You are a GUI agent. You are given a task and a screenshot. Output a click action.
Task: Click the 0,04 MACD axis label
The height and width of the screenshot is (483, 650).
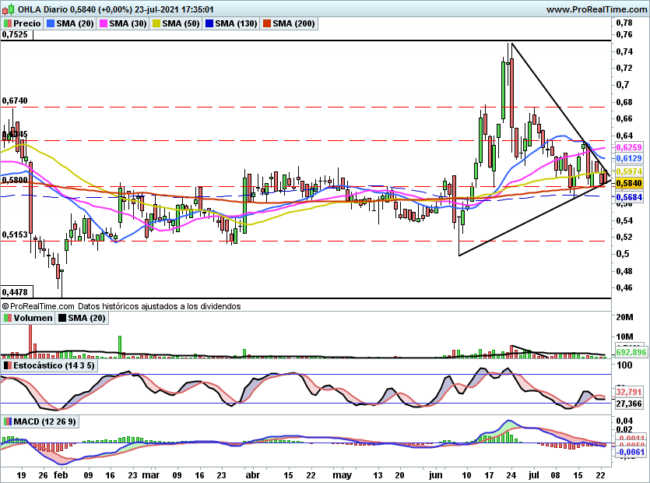[x=624, y=421]
